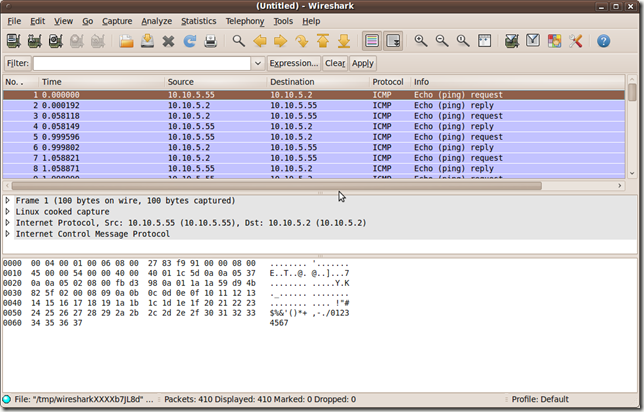Image resolution: width=644 pixels, height=412 pixels.
Task: Go back in packet history
Action: pyautogui.click(x=260, y=41)
